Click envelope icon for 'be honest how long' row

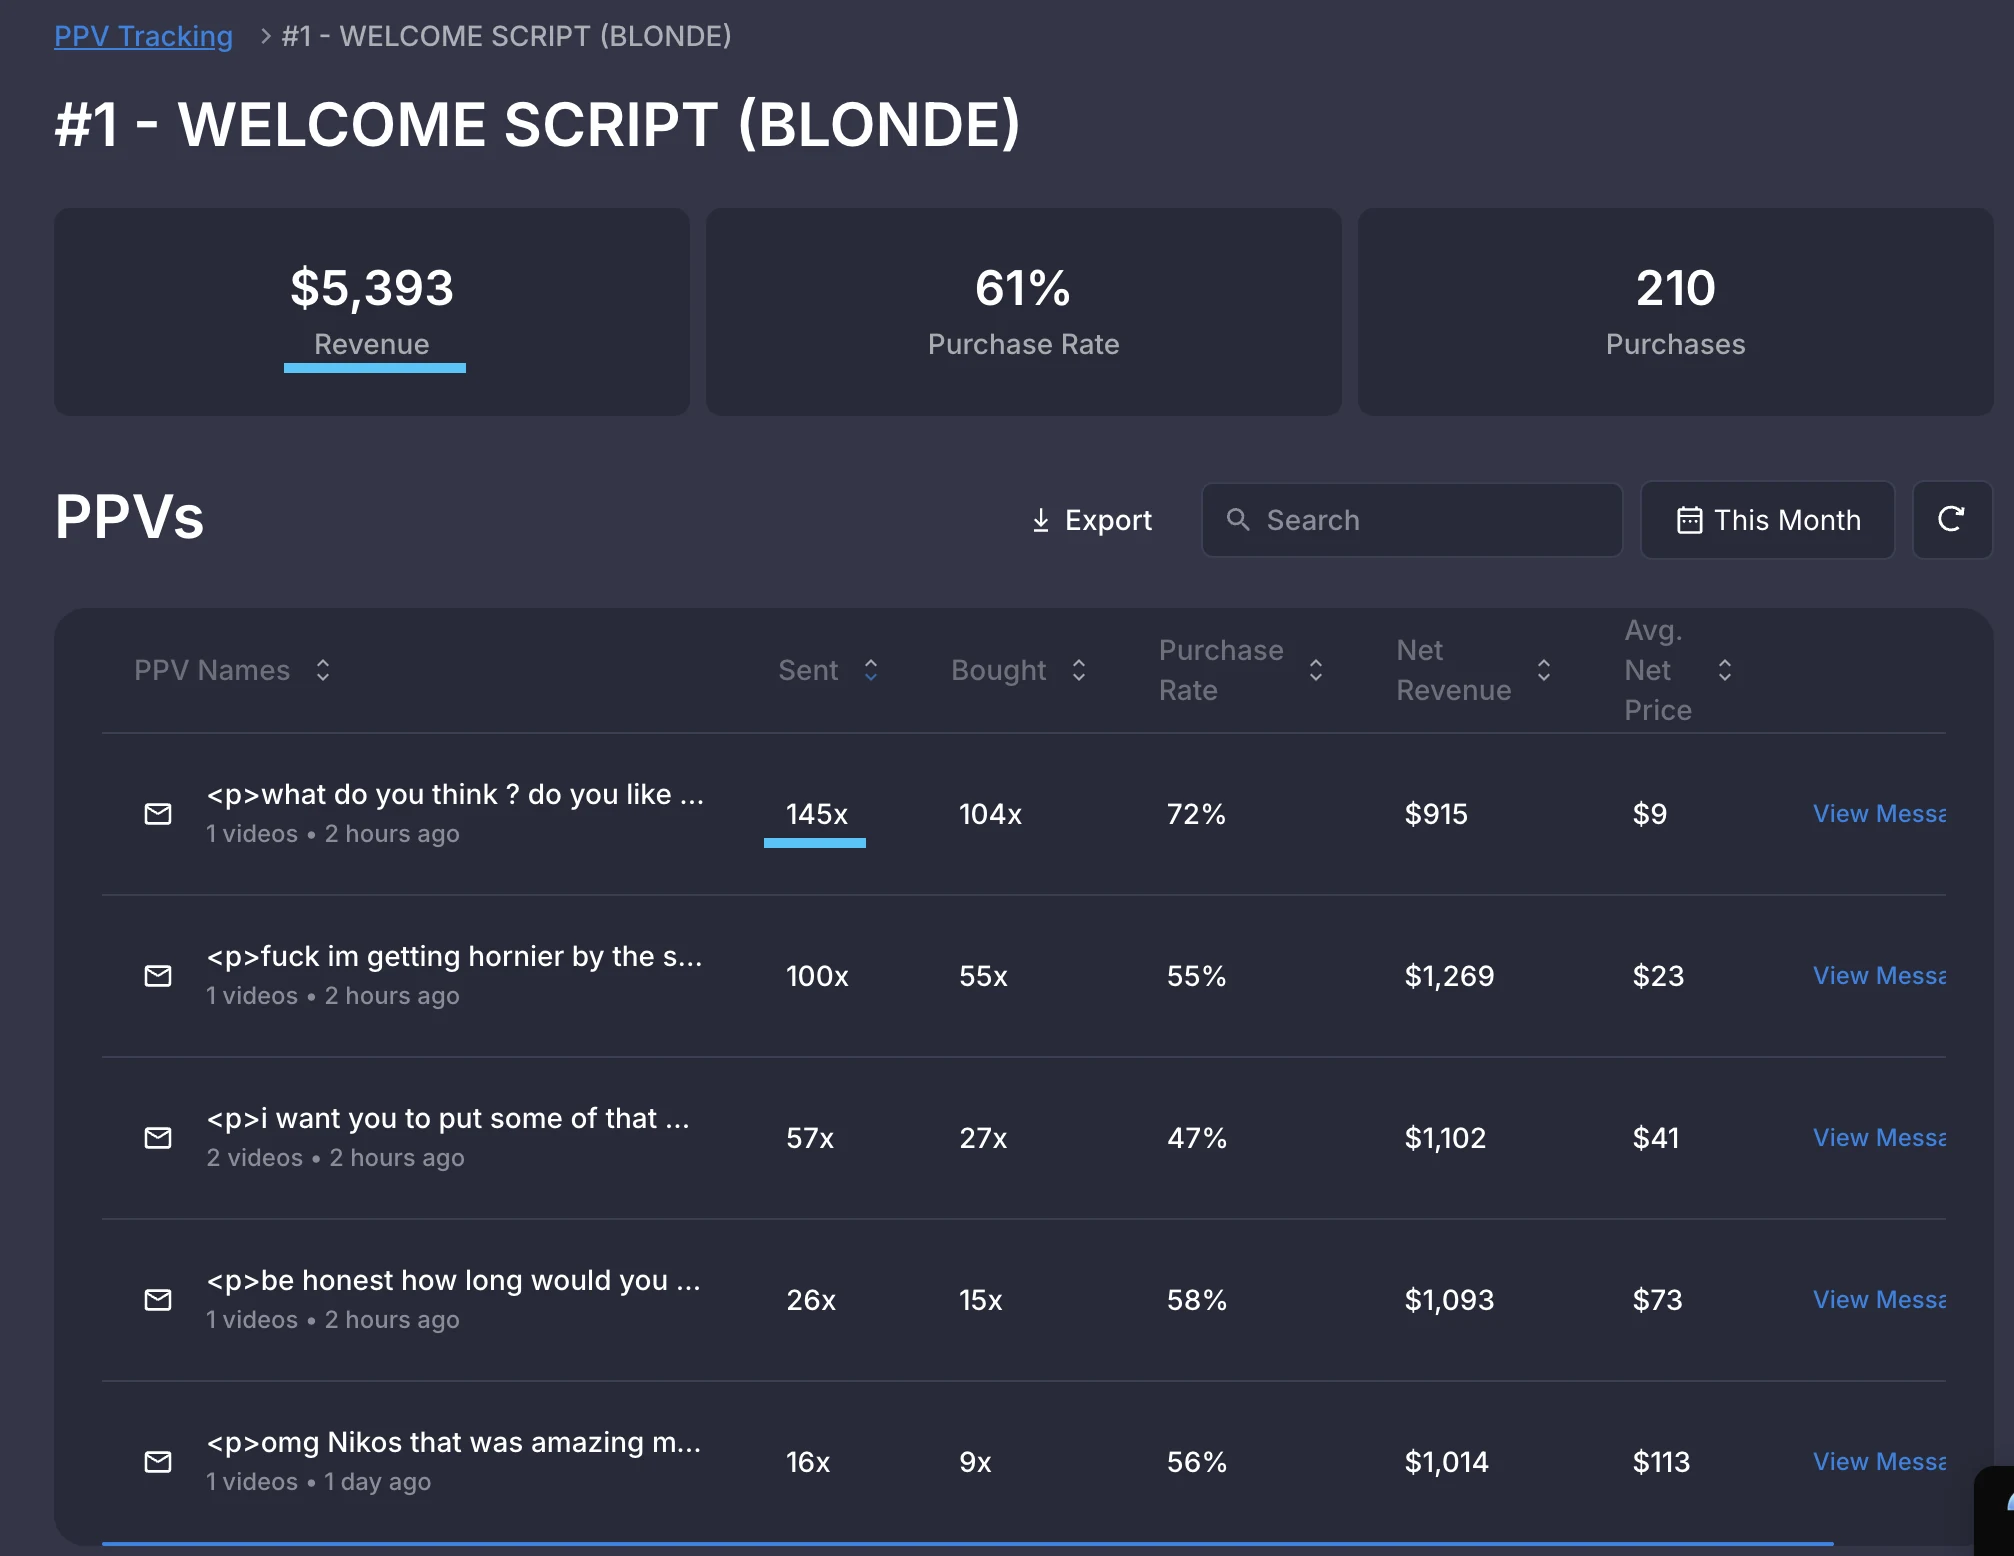158,1300
